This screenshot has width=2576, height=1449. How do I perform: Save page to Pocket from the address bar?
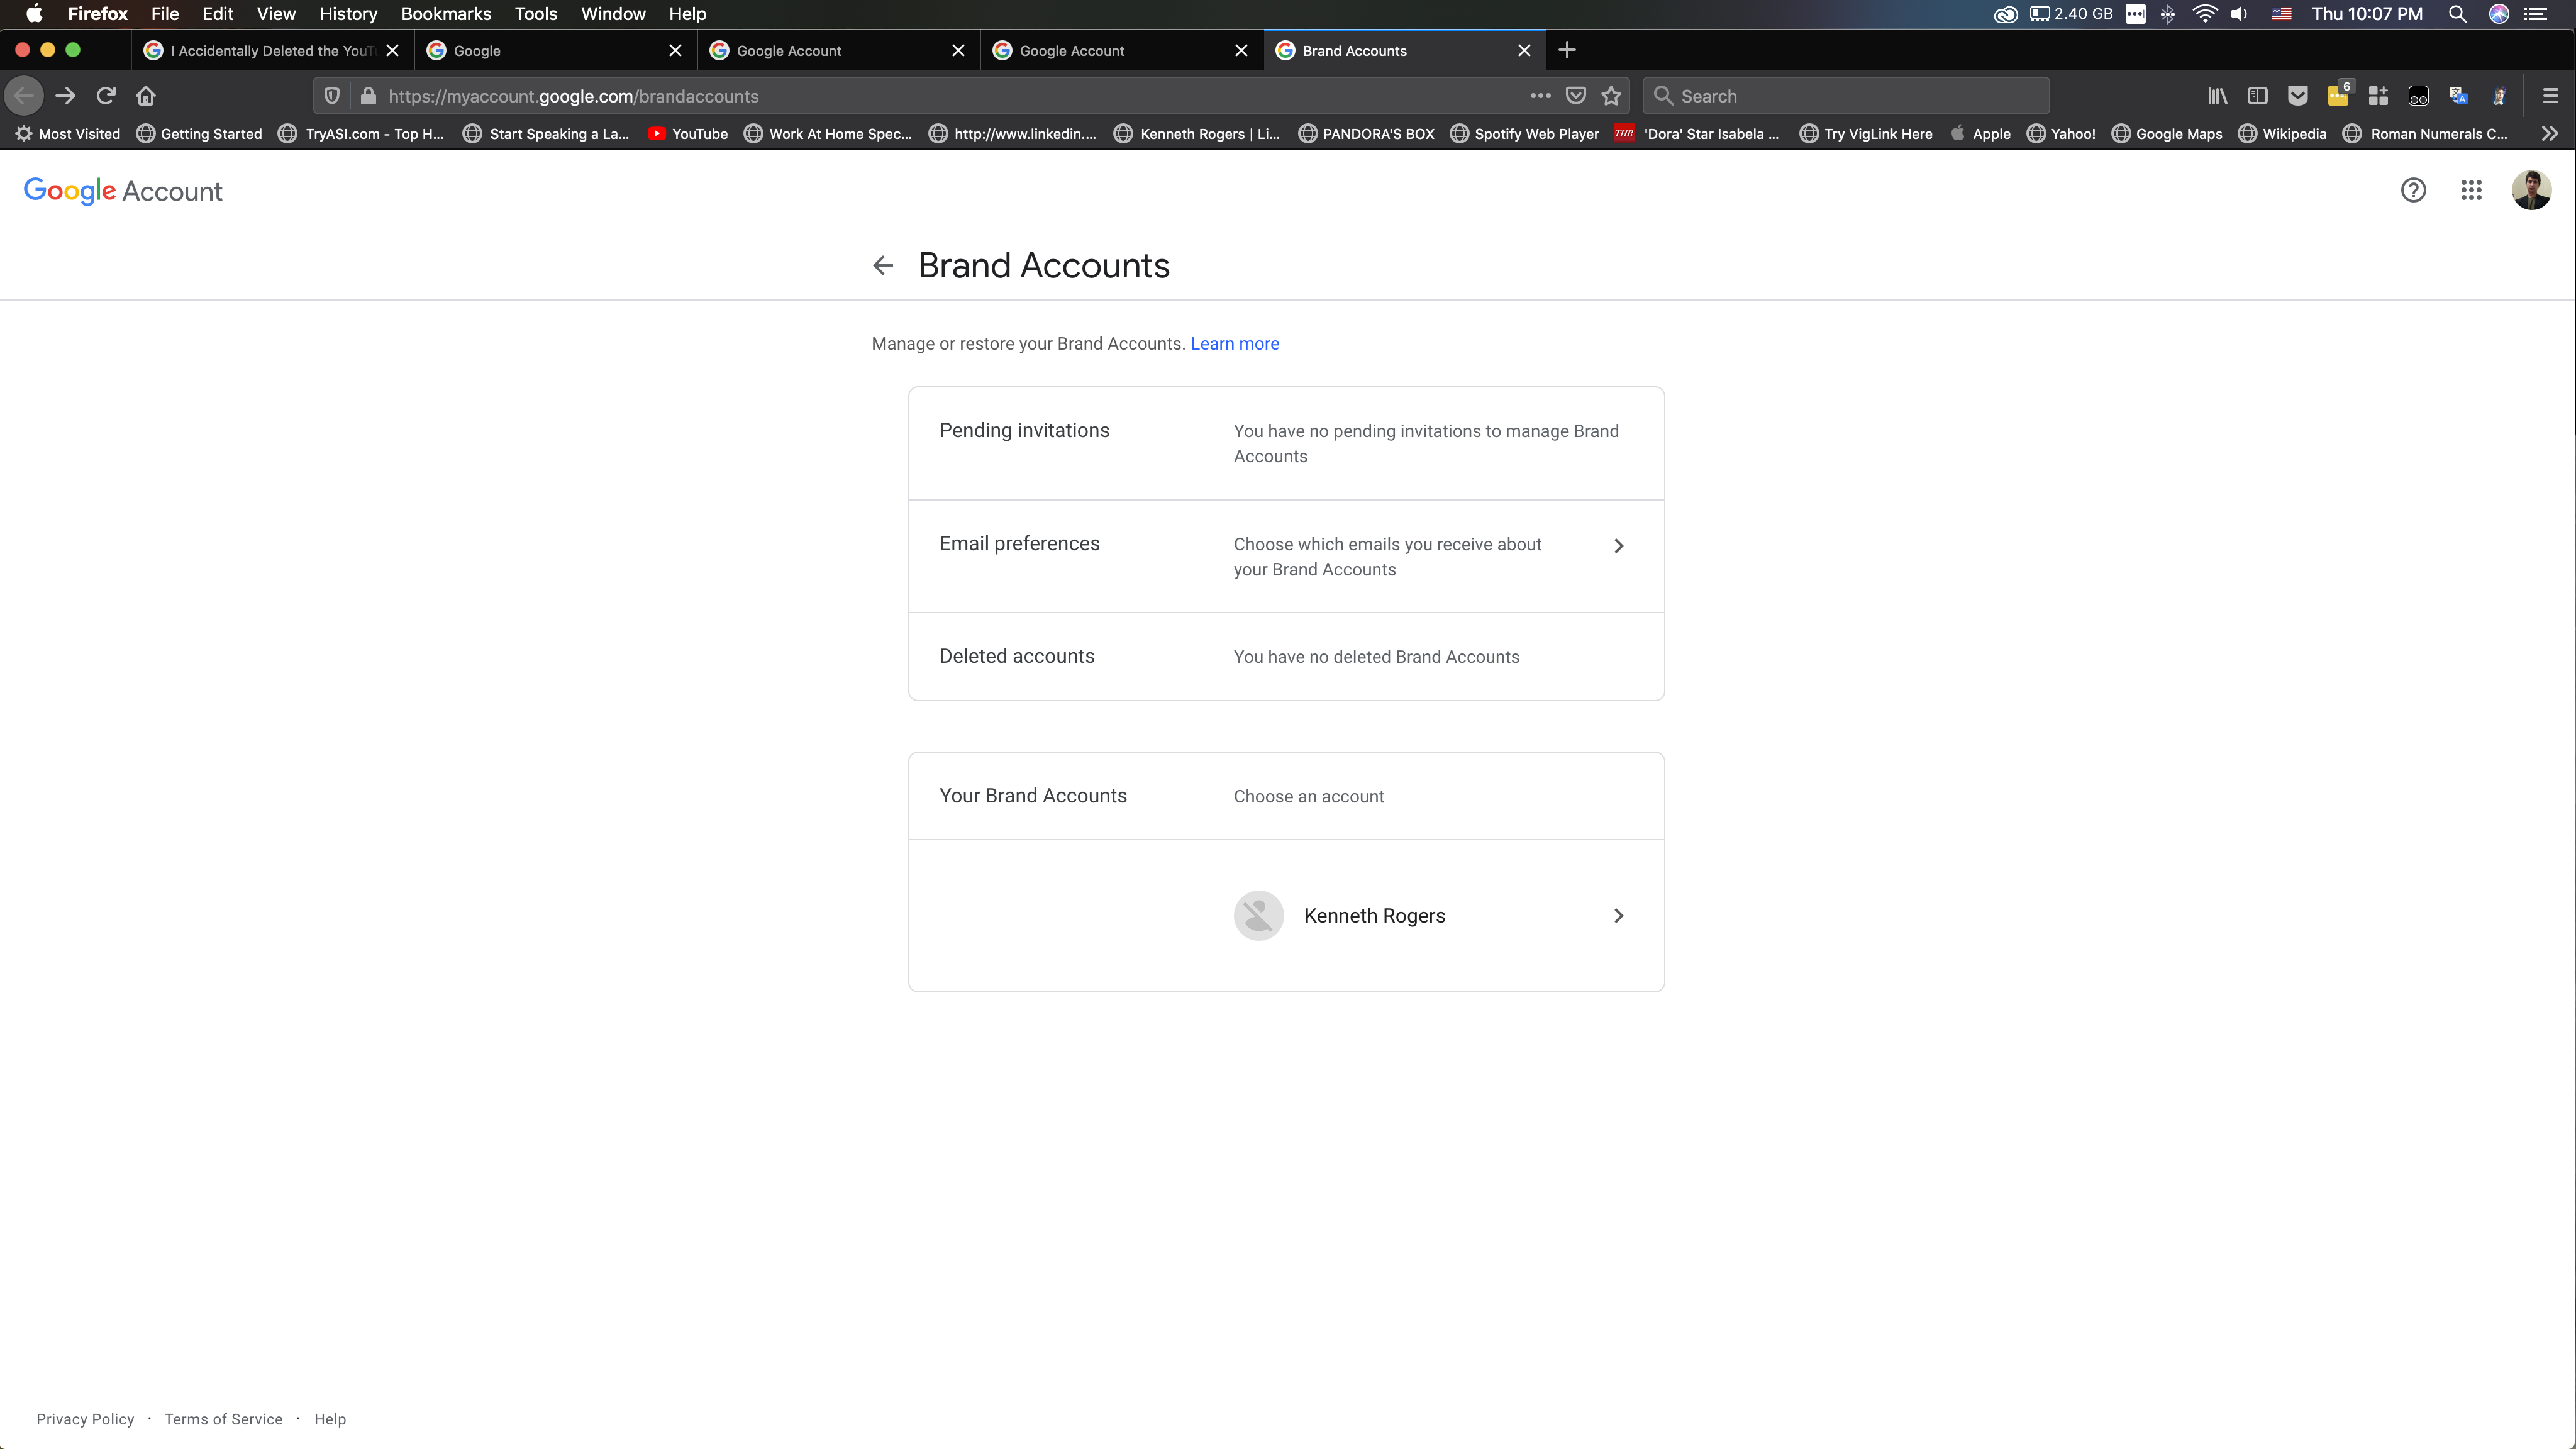point(1576,96)
